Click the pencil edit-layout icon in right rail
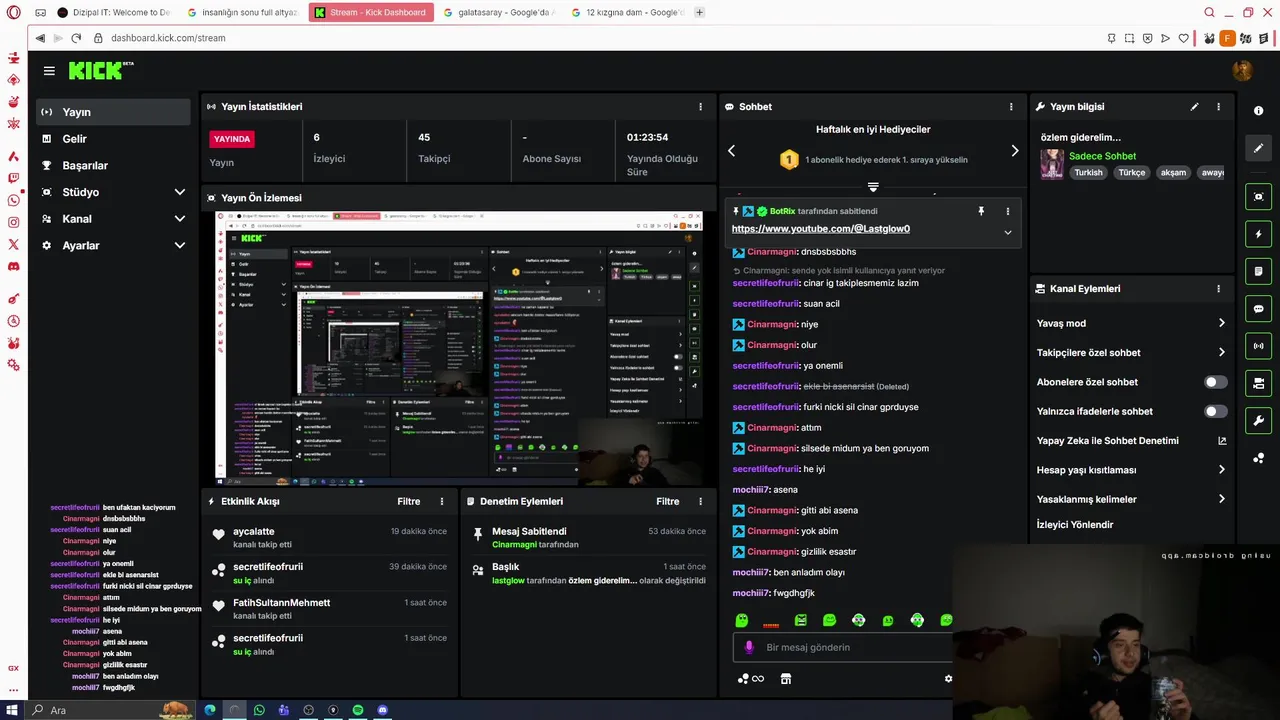Viewport: 1280px width, 720px height. coord(1258,148)
